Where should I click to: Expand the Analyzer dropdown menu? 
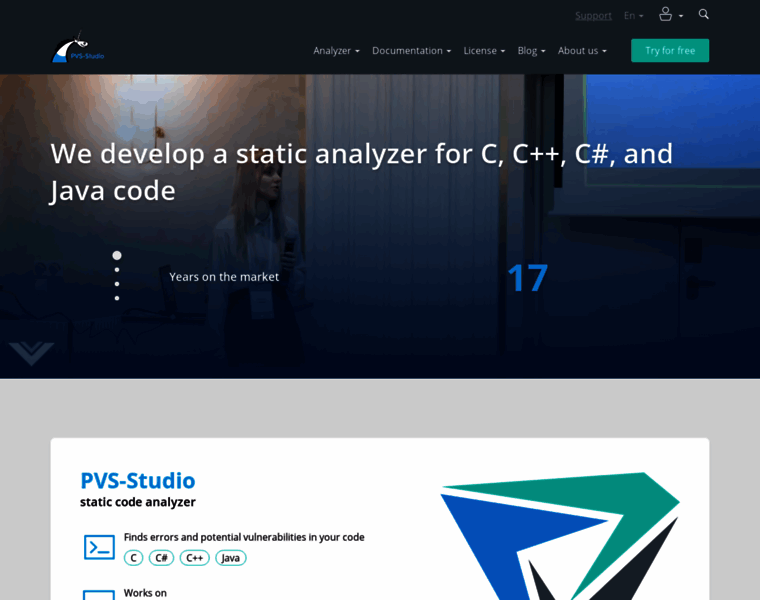click(x=336, y=51)
